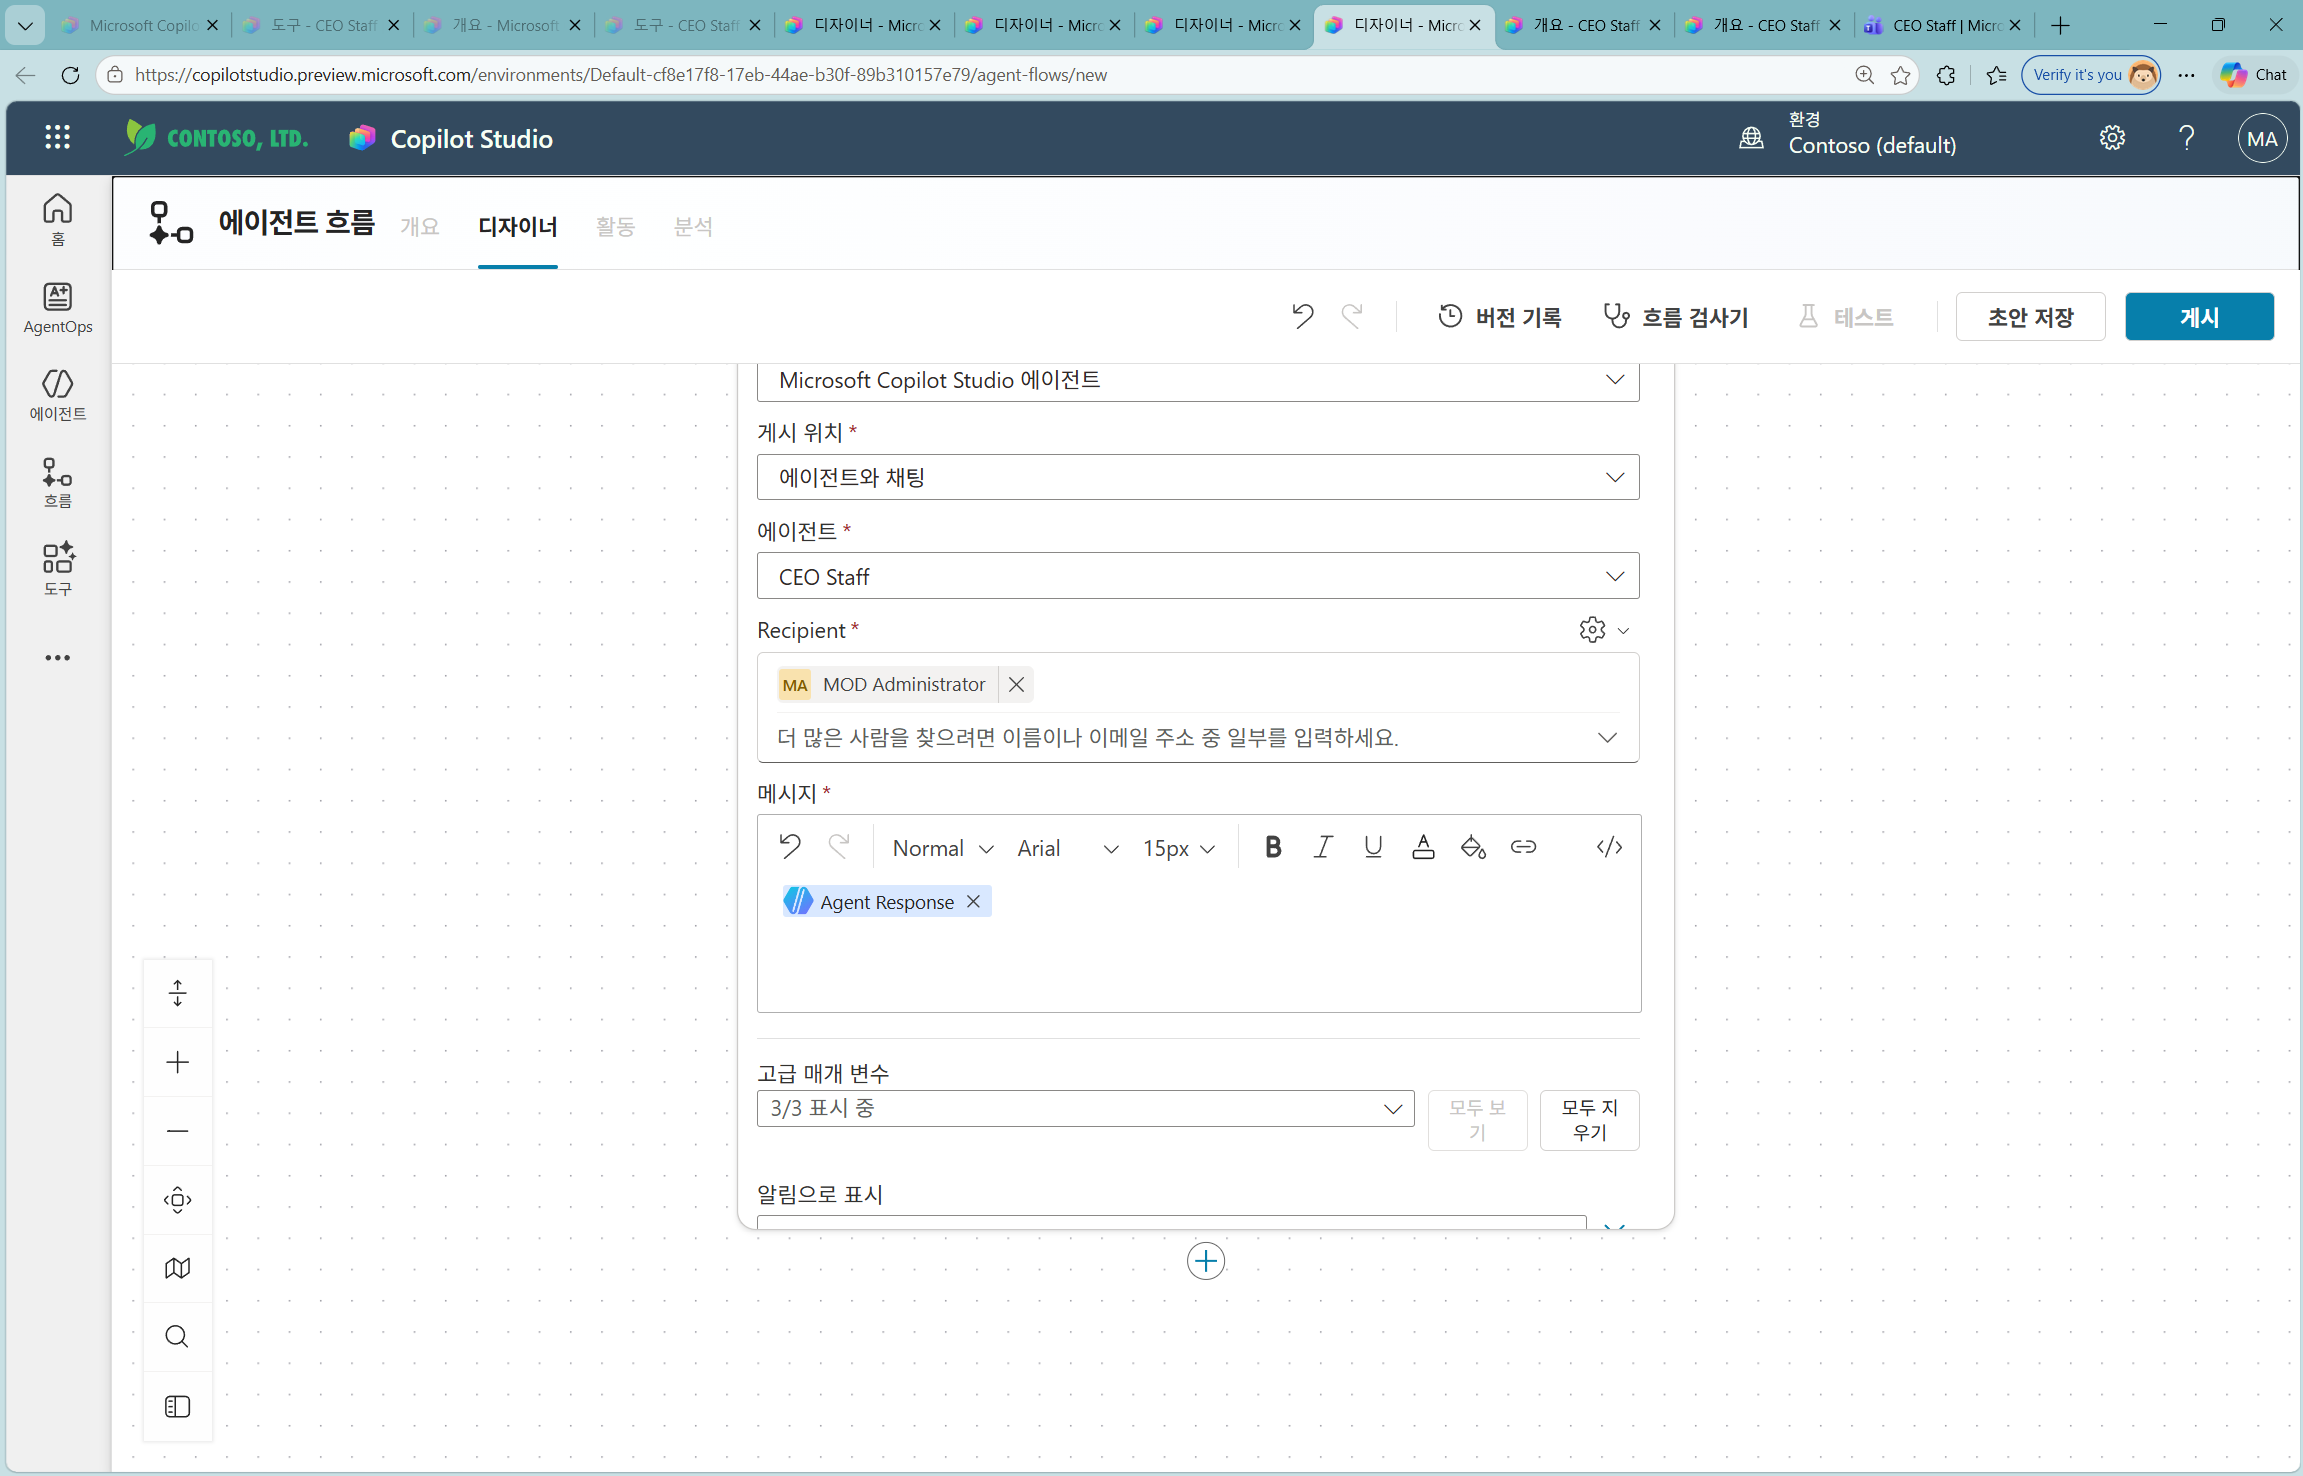Open a new browser tab

pos(2060,25)
